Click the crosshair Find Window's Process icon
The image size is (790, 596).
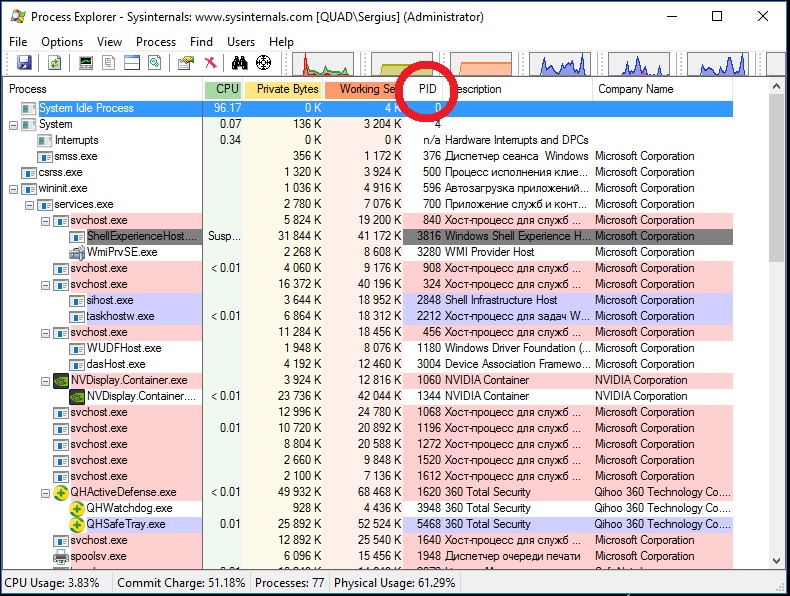(x=264, y=62)
